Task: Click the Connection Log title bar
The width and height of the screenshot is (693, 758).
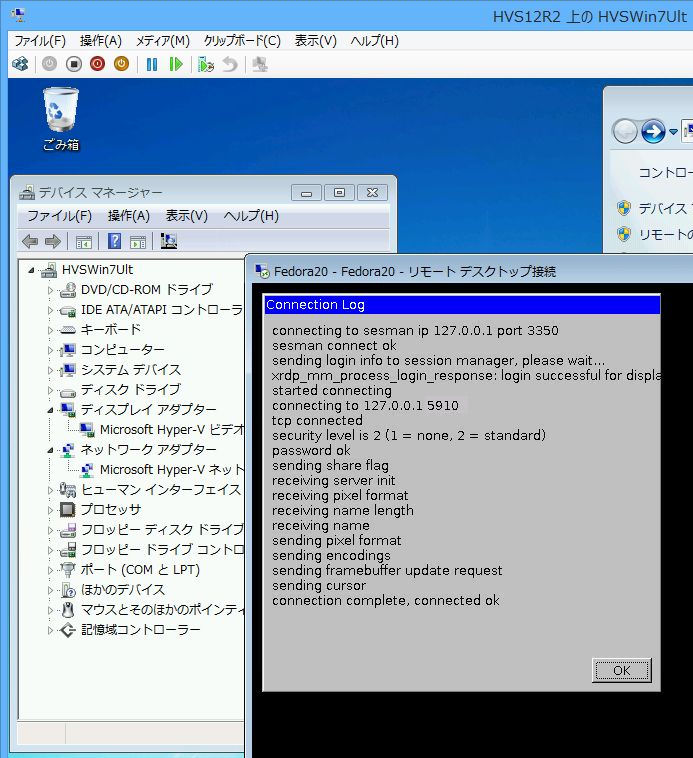Action: point(462,305)
